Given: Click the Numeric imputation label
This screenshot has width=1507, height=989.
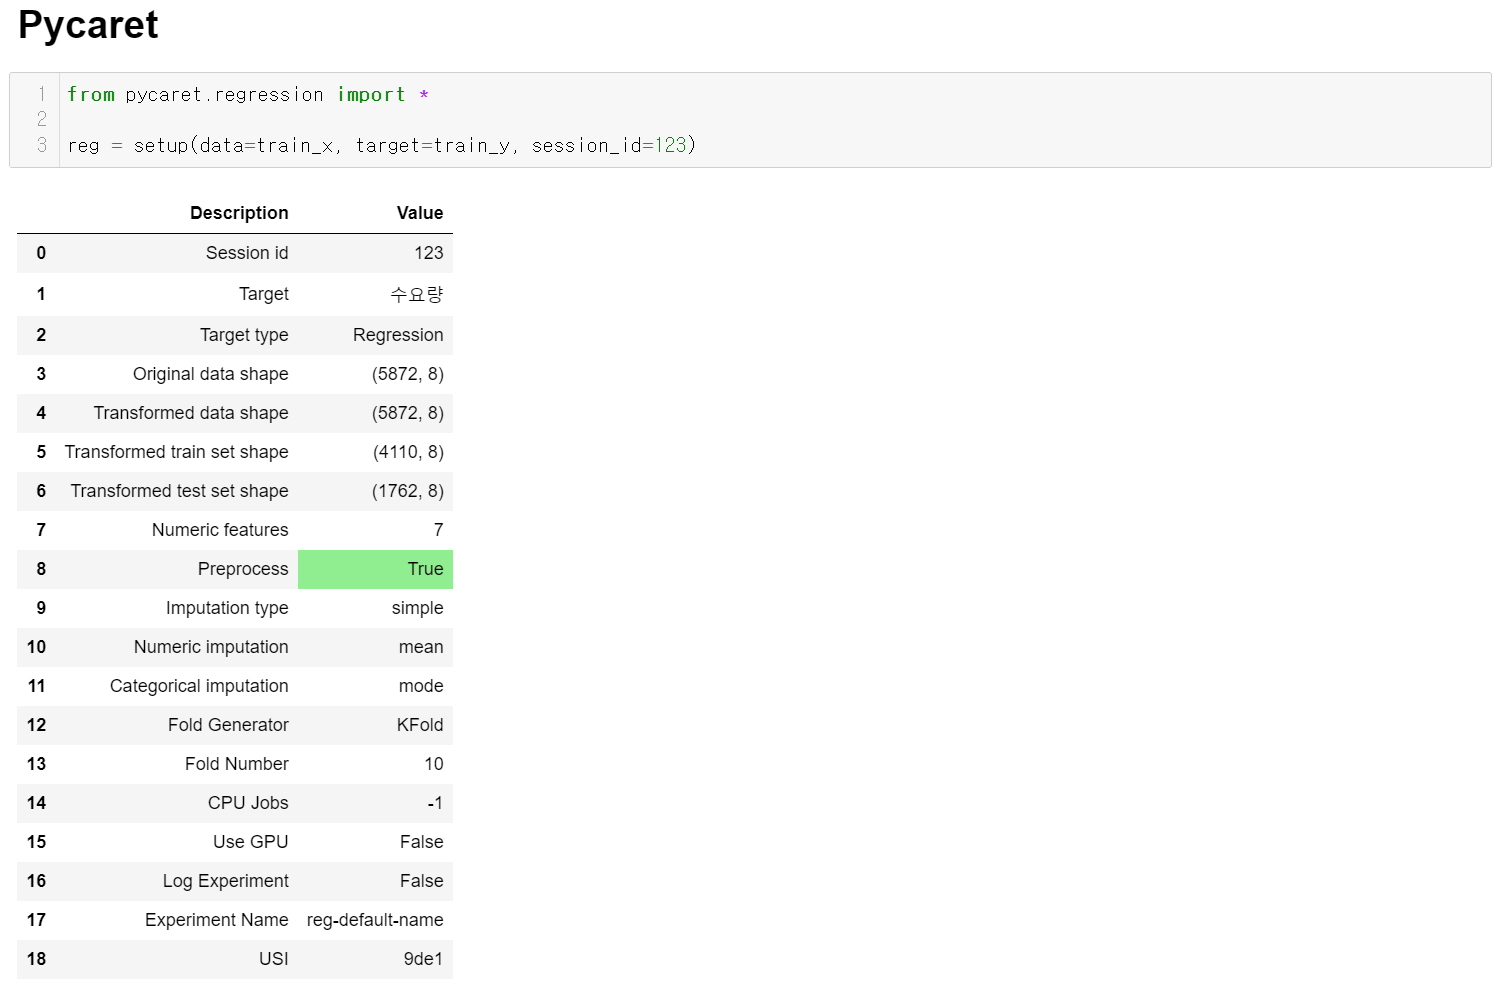Looking at the screenshot, I should tap(211, 647).
